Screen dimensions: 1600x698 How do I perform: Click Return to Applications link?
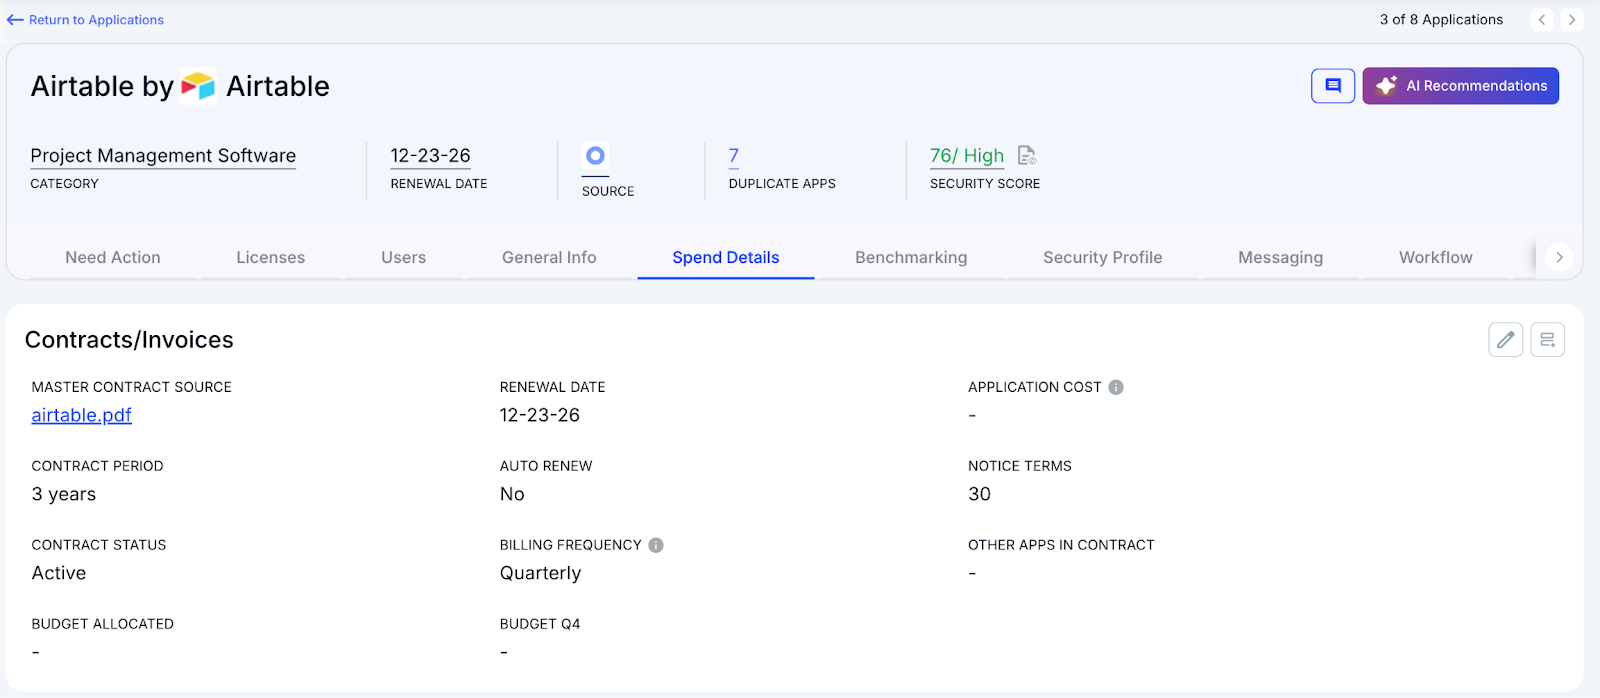85,20
